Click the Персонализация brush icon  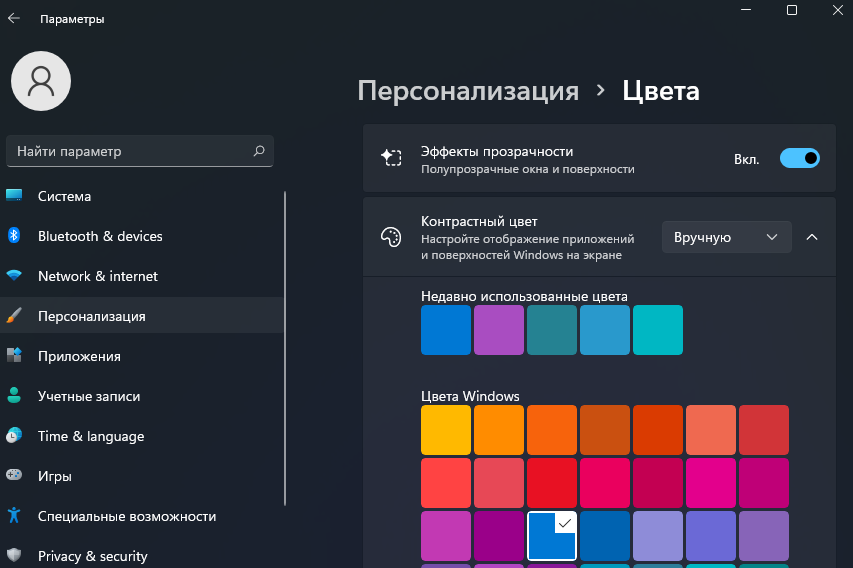[x=14, y=316]
